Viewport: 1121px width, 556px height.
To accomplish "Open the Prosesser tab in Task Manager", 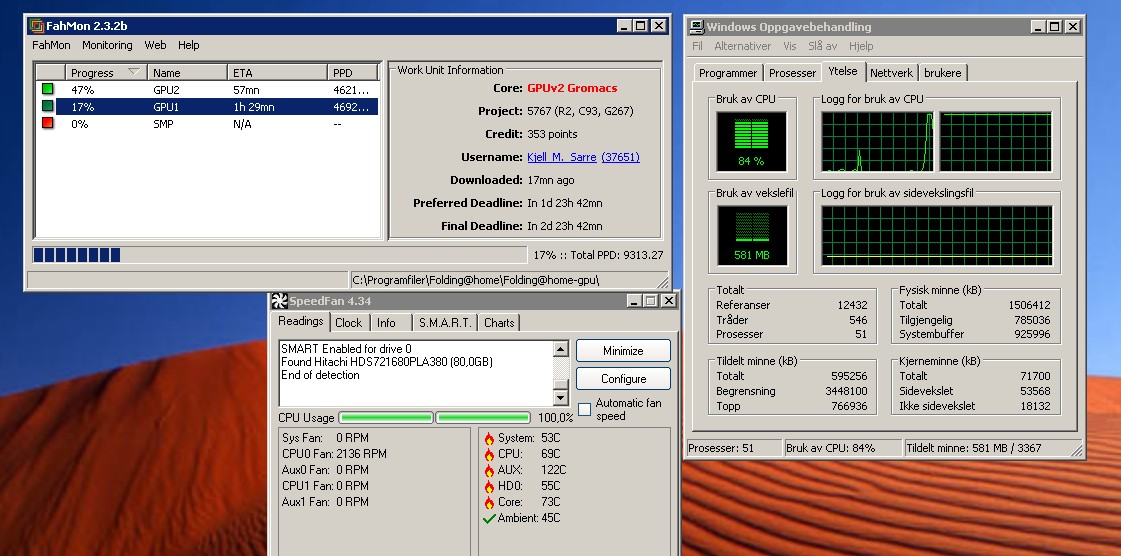I will click(x=792, y=73).
